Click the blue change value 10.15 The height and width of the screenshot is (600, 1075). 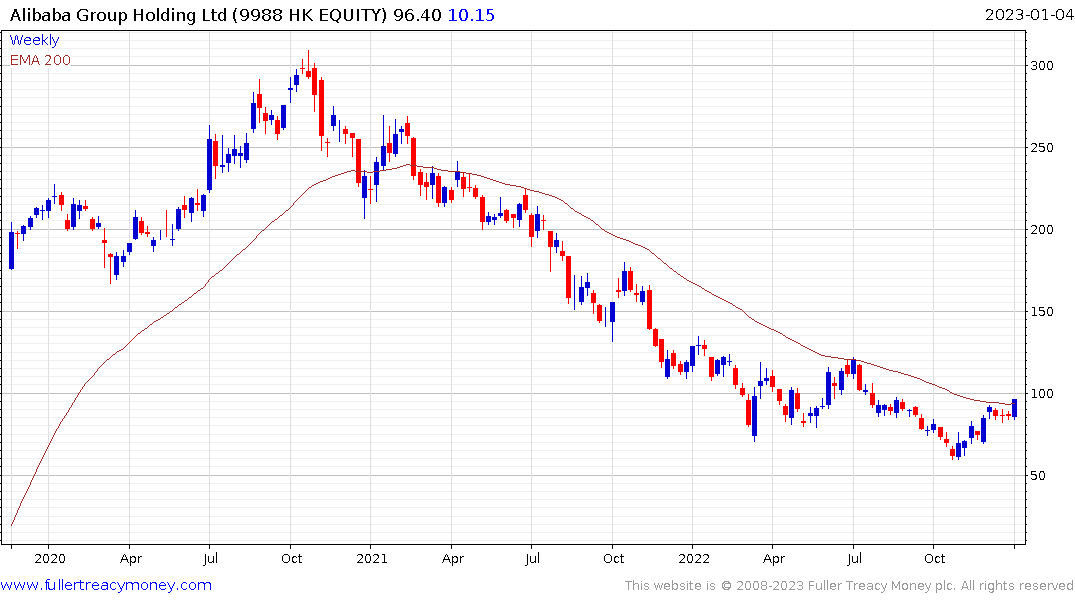tap(471, 15)
